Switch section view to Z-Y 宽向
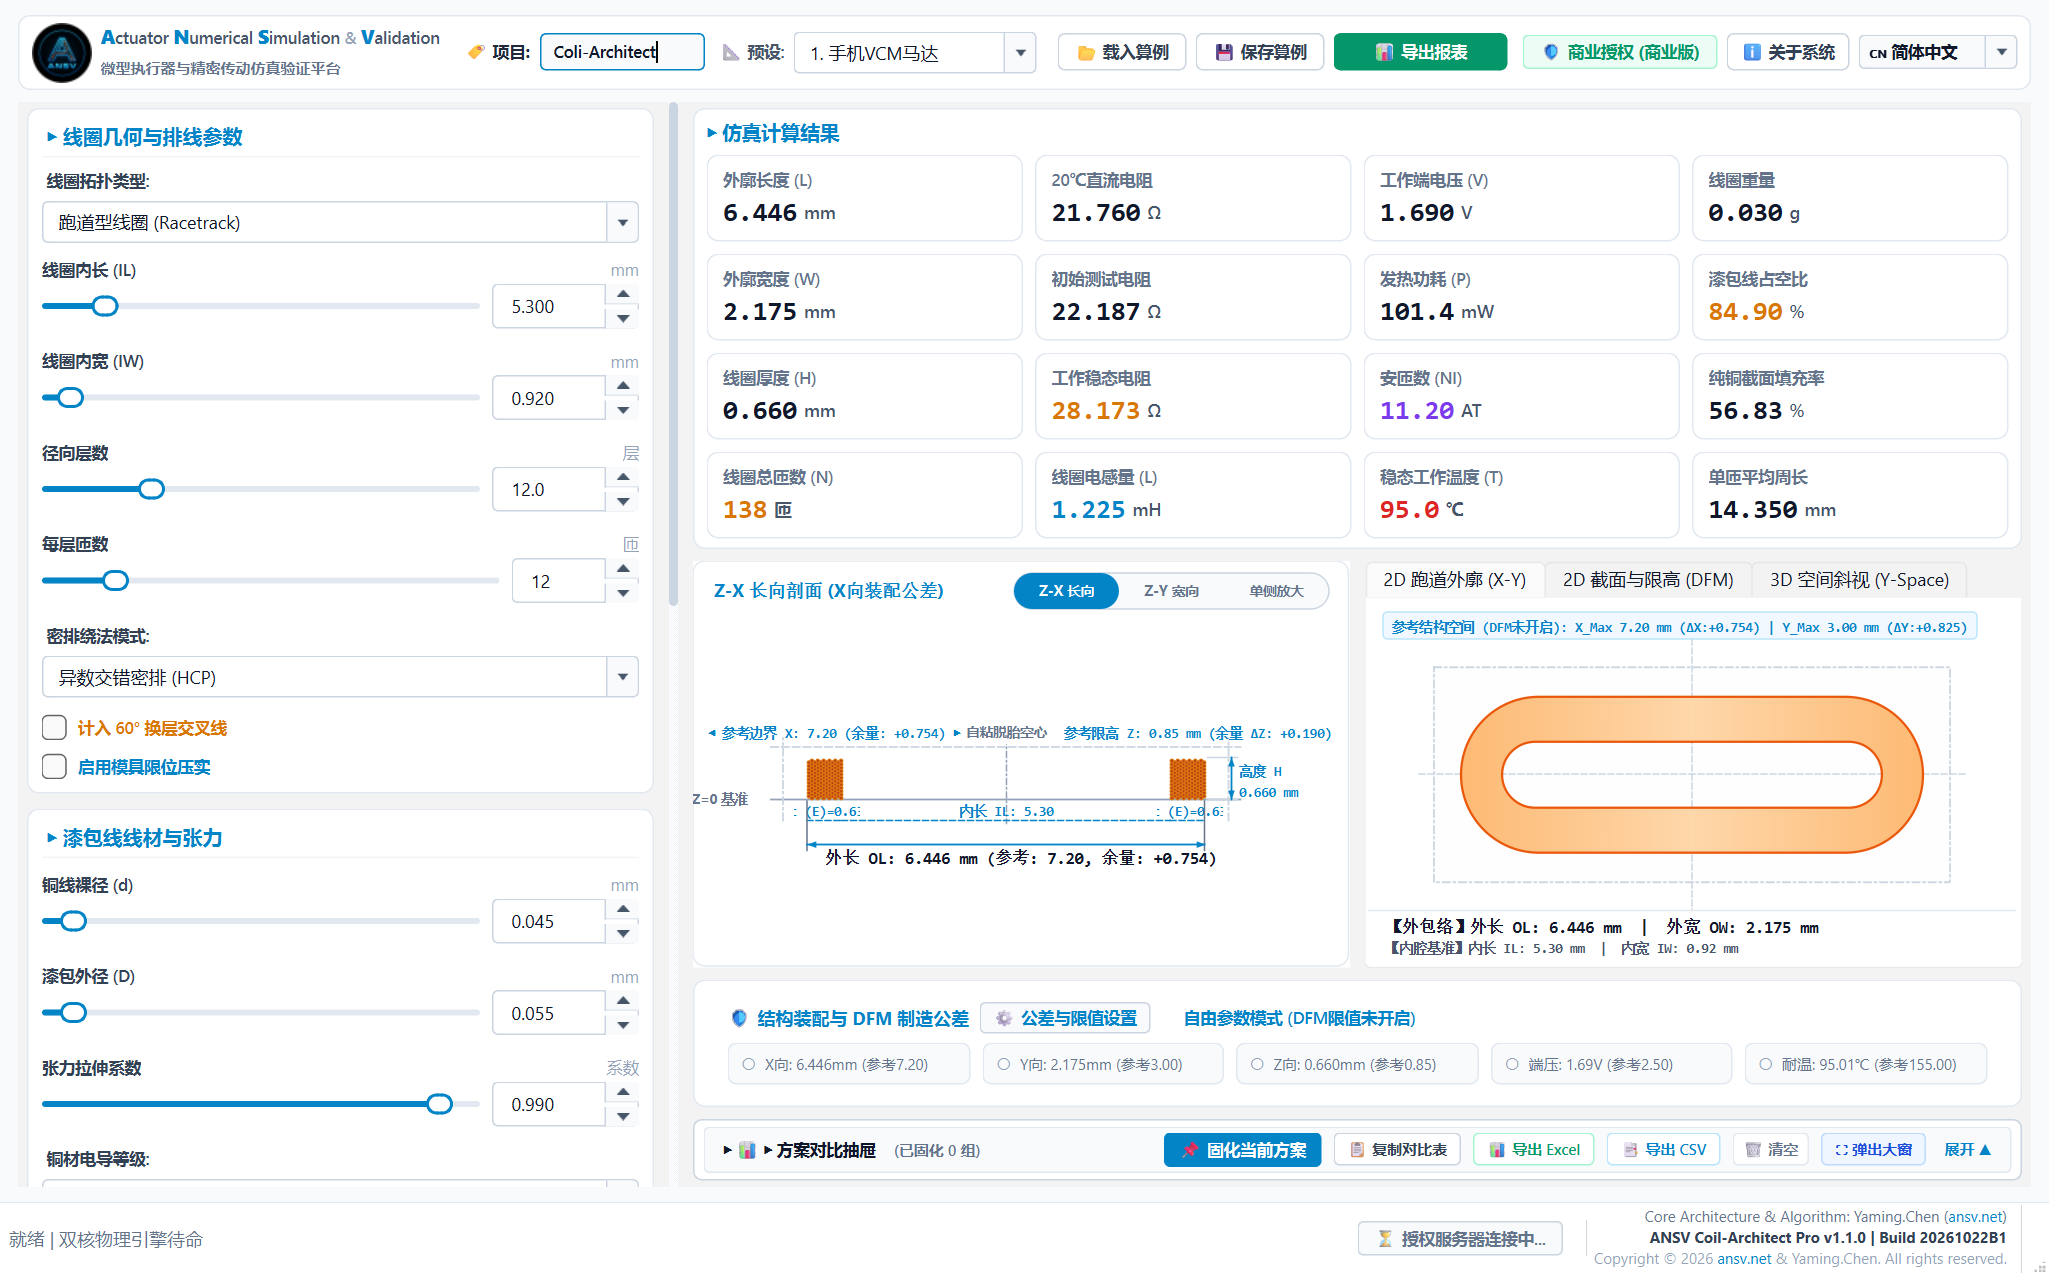 point(1171,591)
